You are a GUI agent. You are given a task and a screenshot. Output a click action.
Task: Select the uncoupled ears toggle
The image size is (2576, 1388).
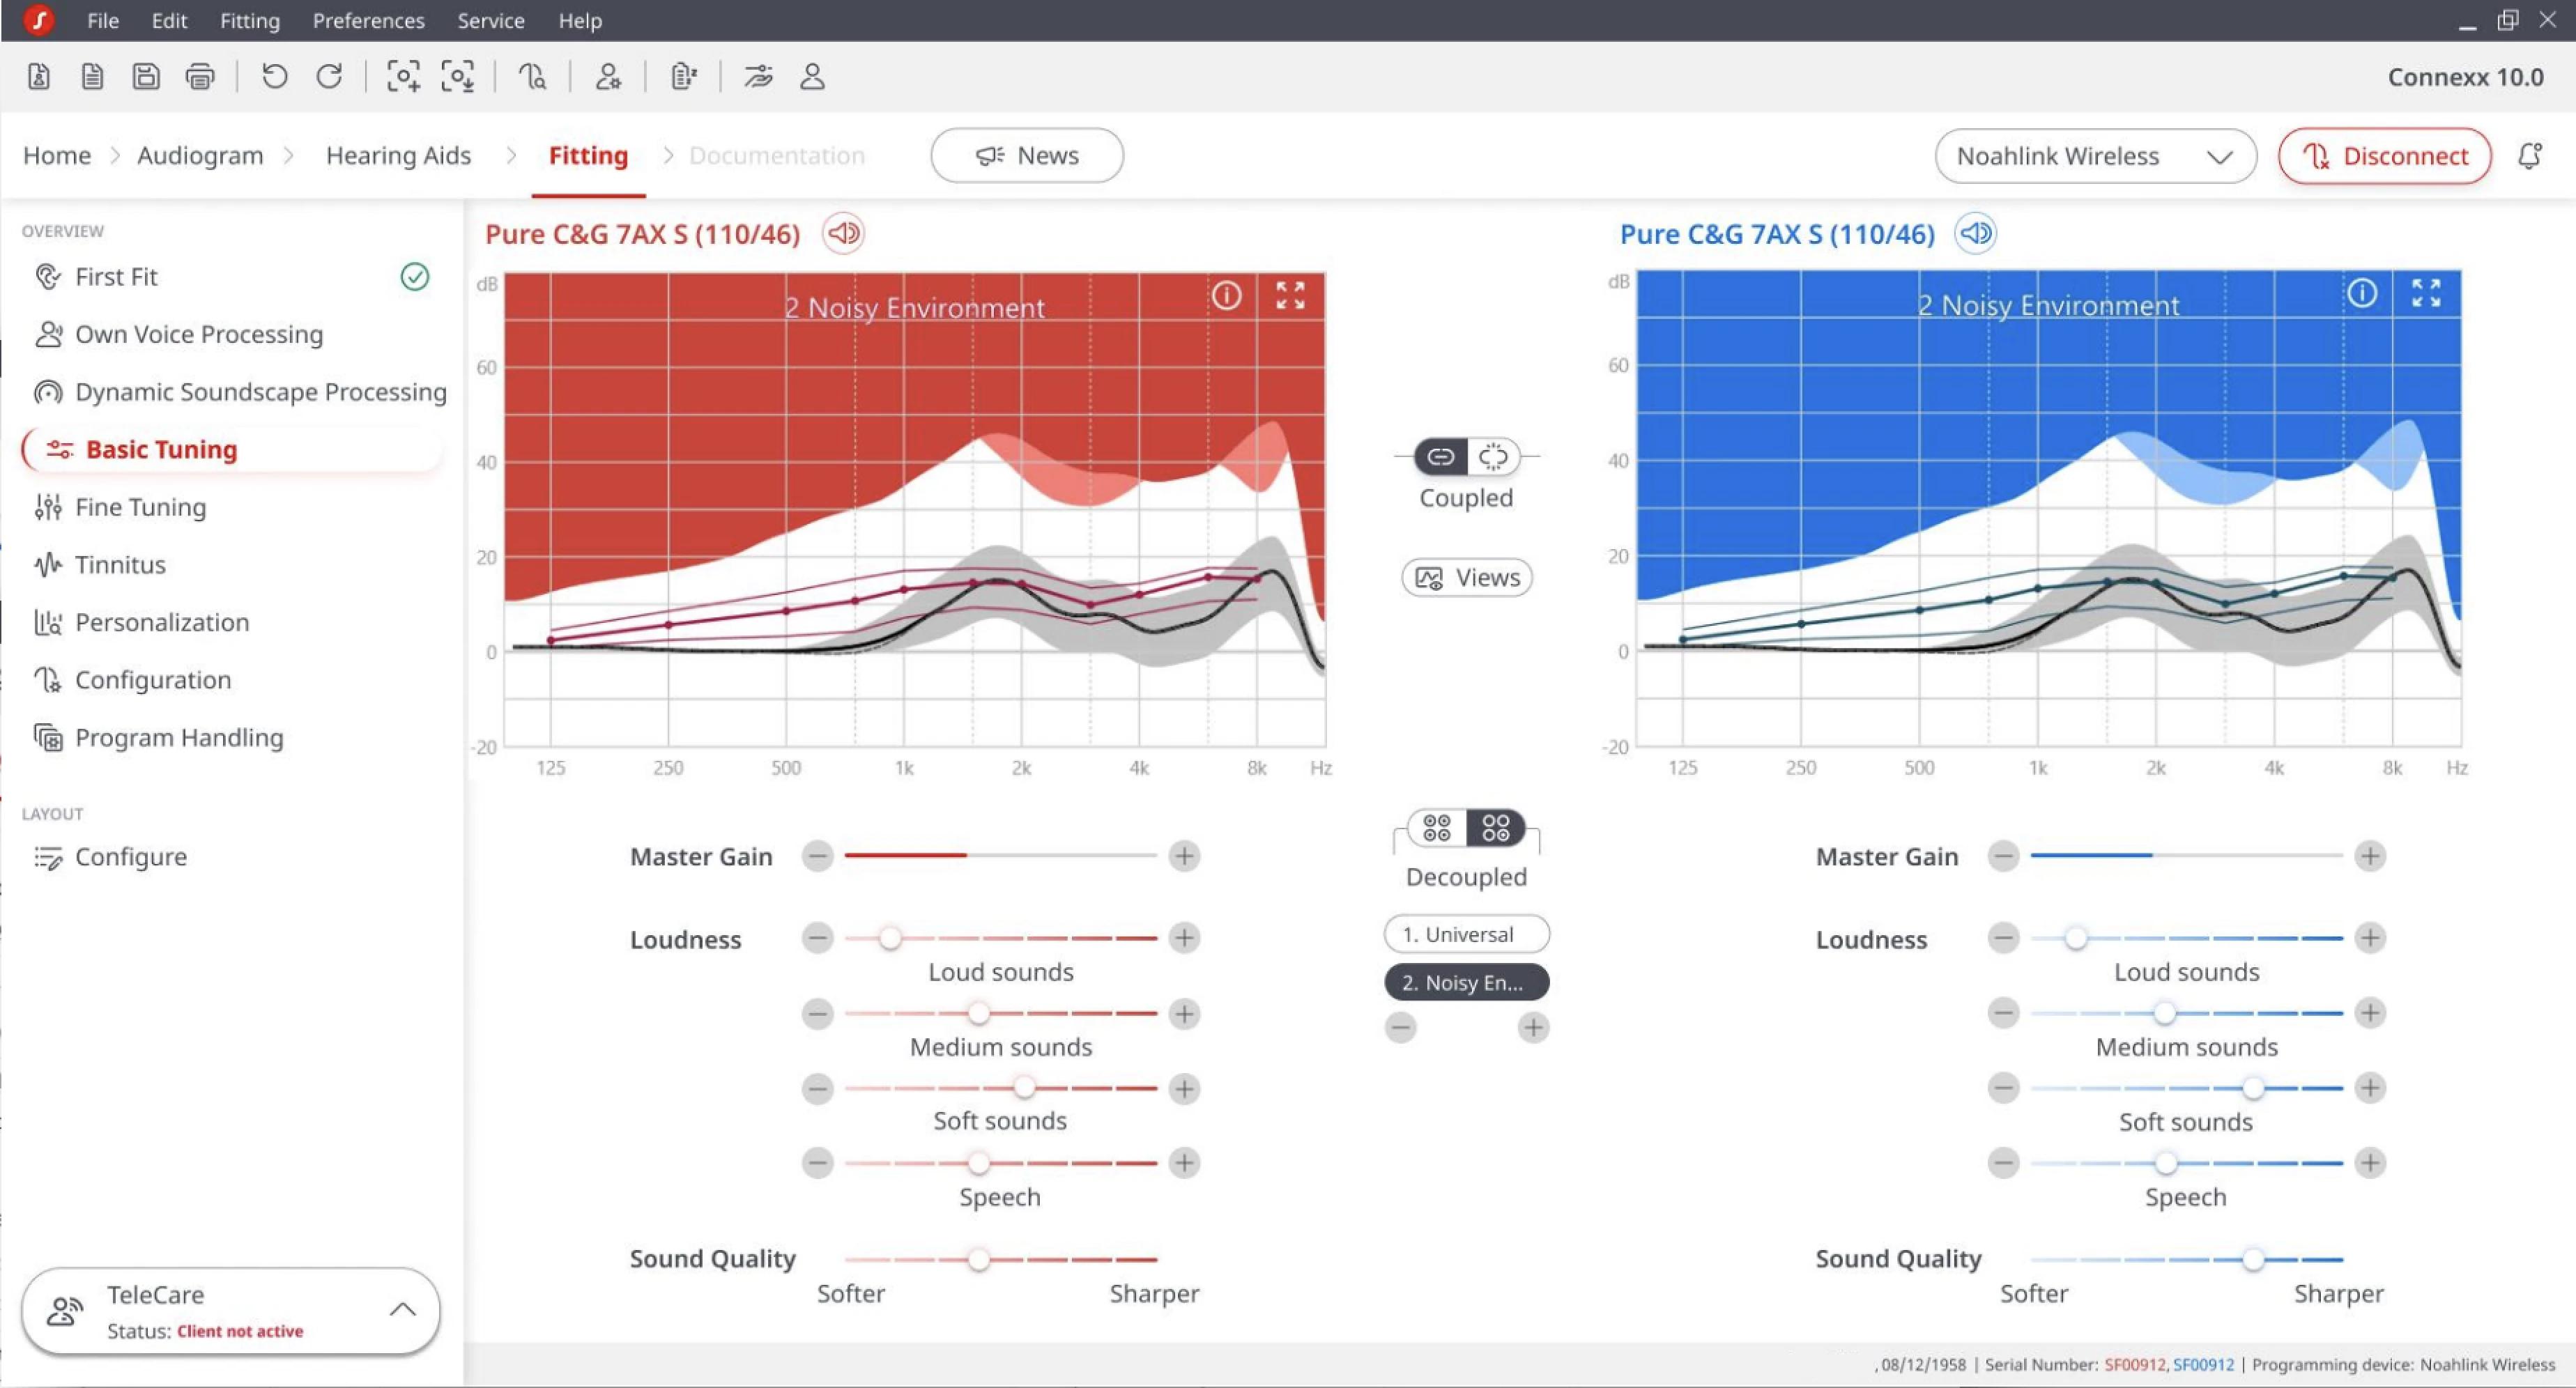1493,457
